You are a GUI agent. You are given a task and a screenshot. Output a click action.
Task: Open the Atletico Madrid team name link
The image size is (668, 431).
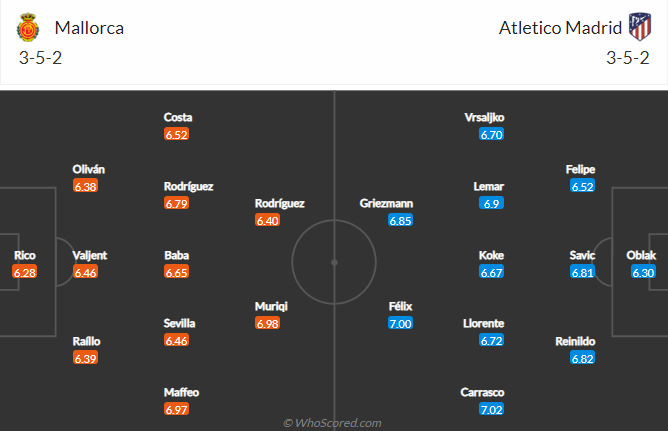(x=560, y=28)
